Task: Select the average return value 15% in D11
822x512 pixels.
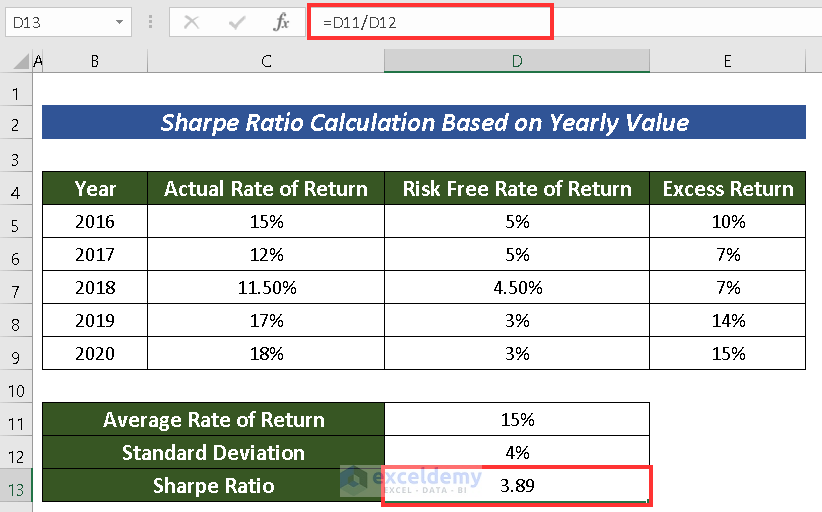Action: (x=517, y=419)
